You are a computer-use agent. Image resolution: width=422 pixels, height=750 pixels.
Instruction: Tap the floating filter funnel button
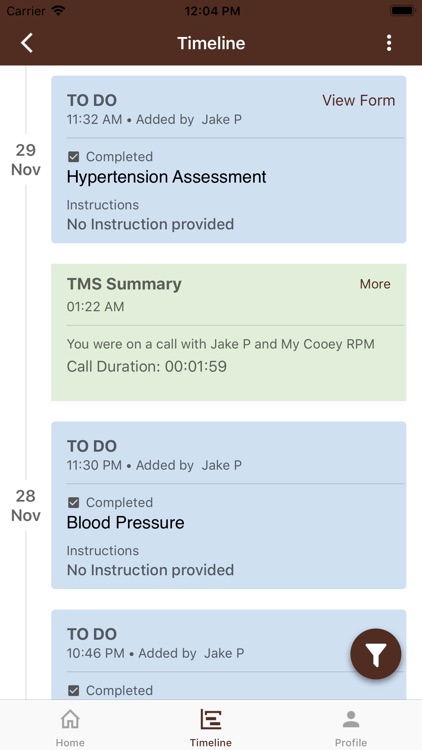coord(376,654)
